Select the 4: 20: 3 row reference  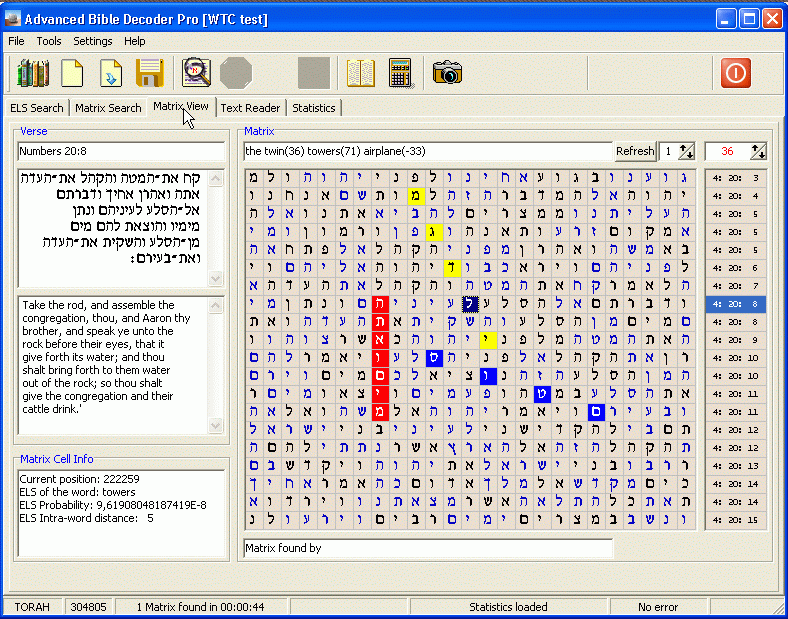(x=736, y=178)
